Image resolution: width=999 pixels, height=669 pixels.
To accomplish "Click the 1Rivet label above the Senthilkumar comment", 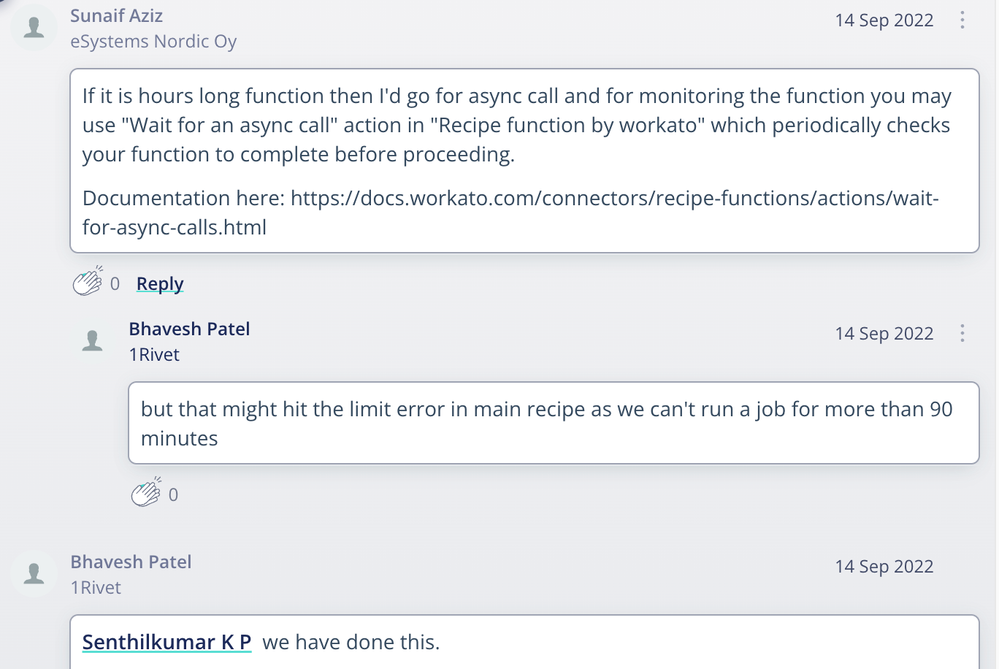I will coord(95,587).
